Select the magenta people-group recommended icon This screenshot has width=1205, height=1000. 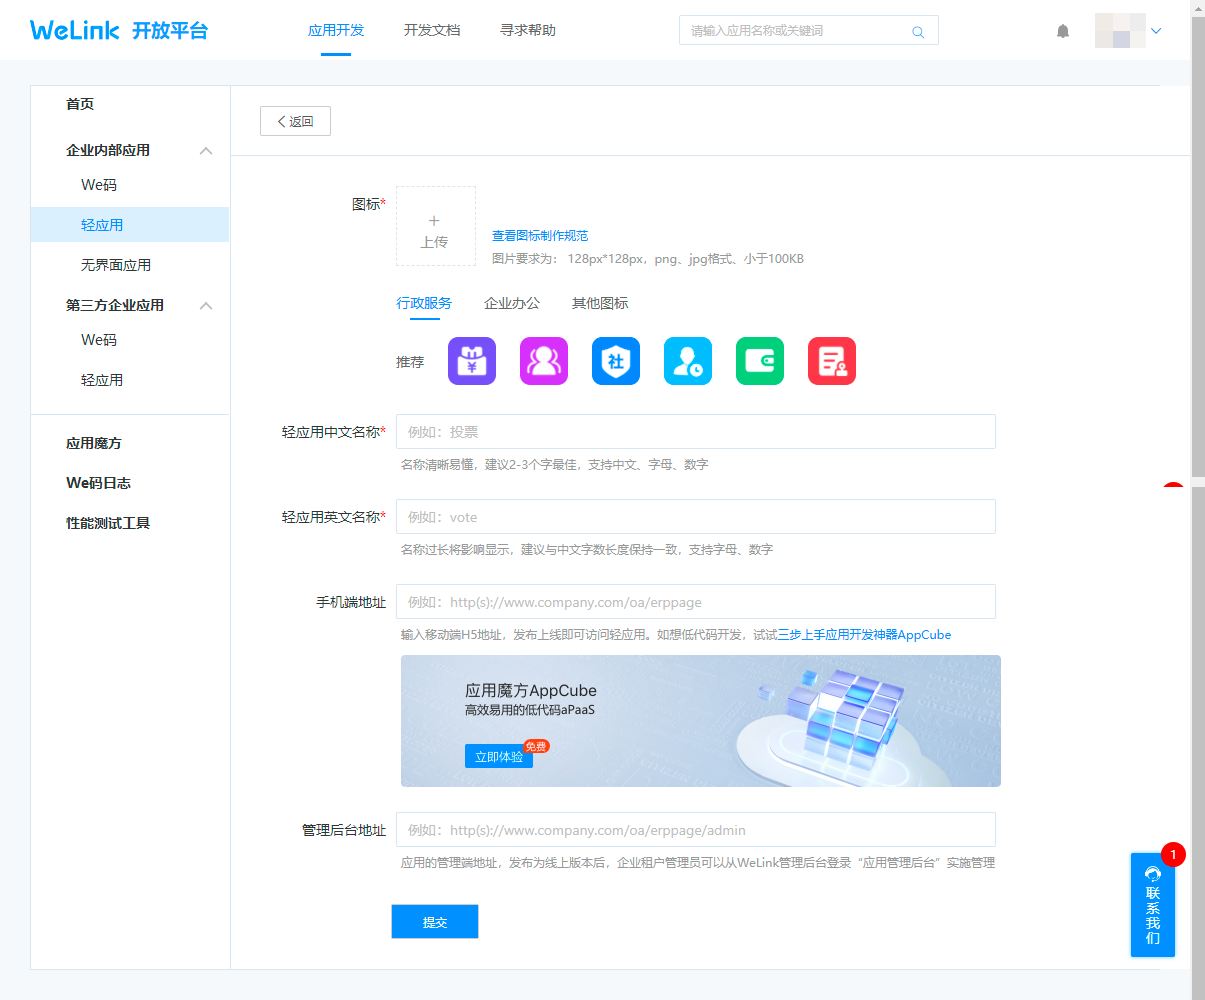[x=544, y=361]
